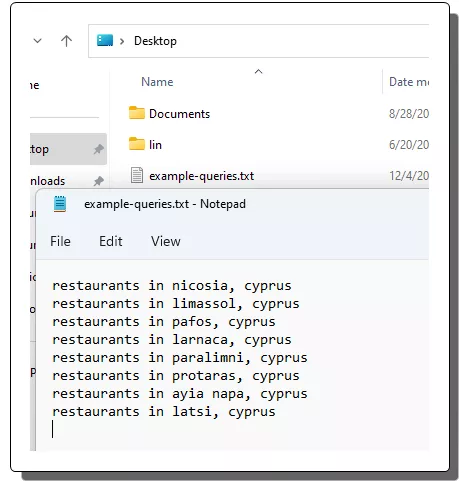Sort by the Date modified column
This screenshot has height=481, width=459.
409,82
